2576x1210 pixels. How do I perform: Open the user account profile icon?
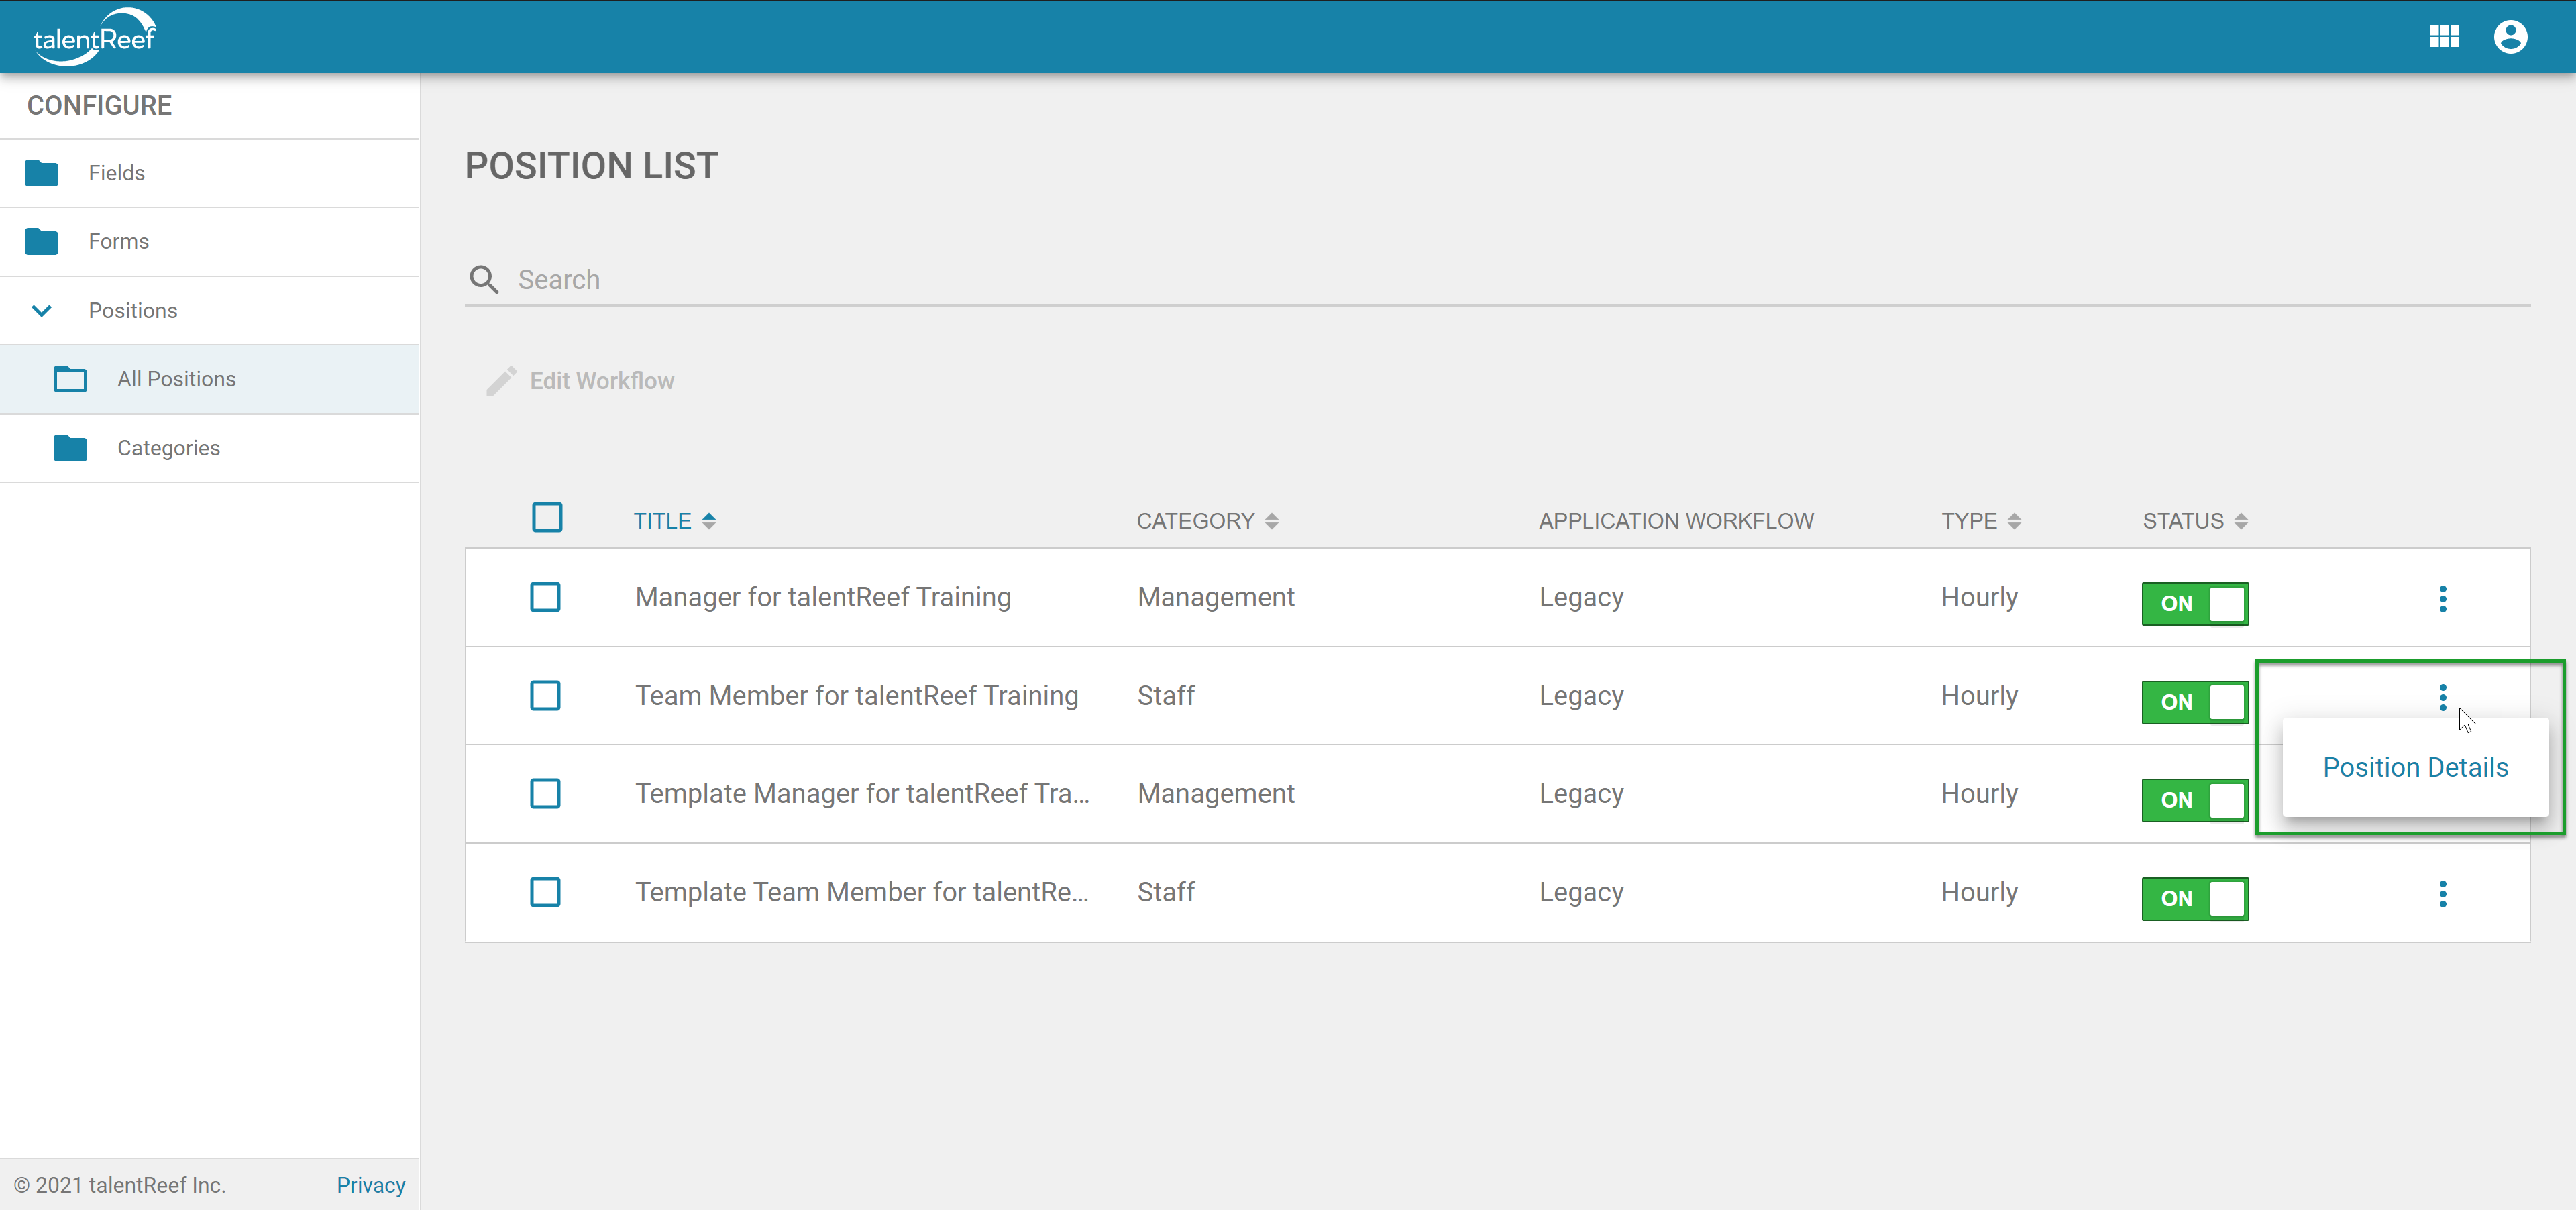click(x=2510, y=37)
